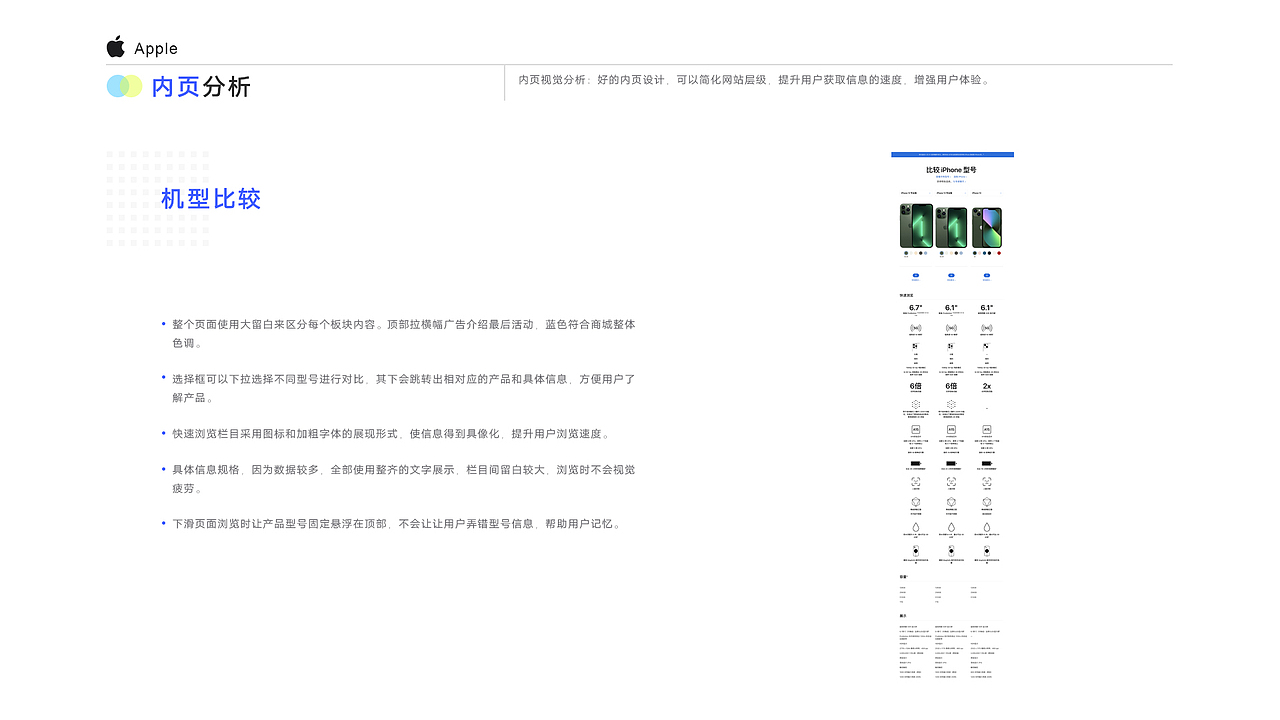Click the camera system icon in first column
This screenshot has height=720, width=1280.
(915, 346)
